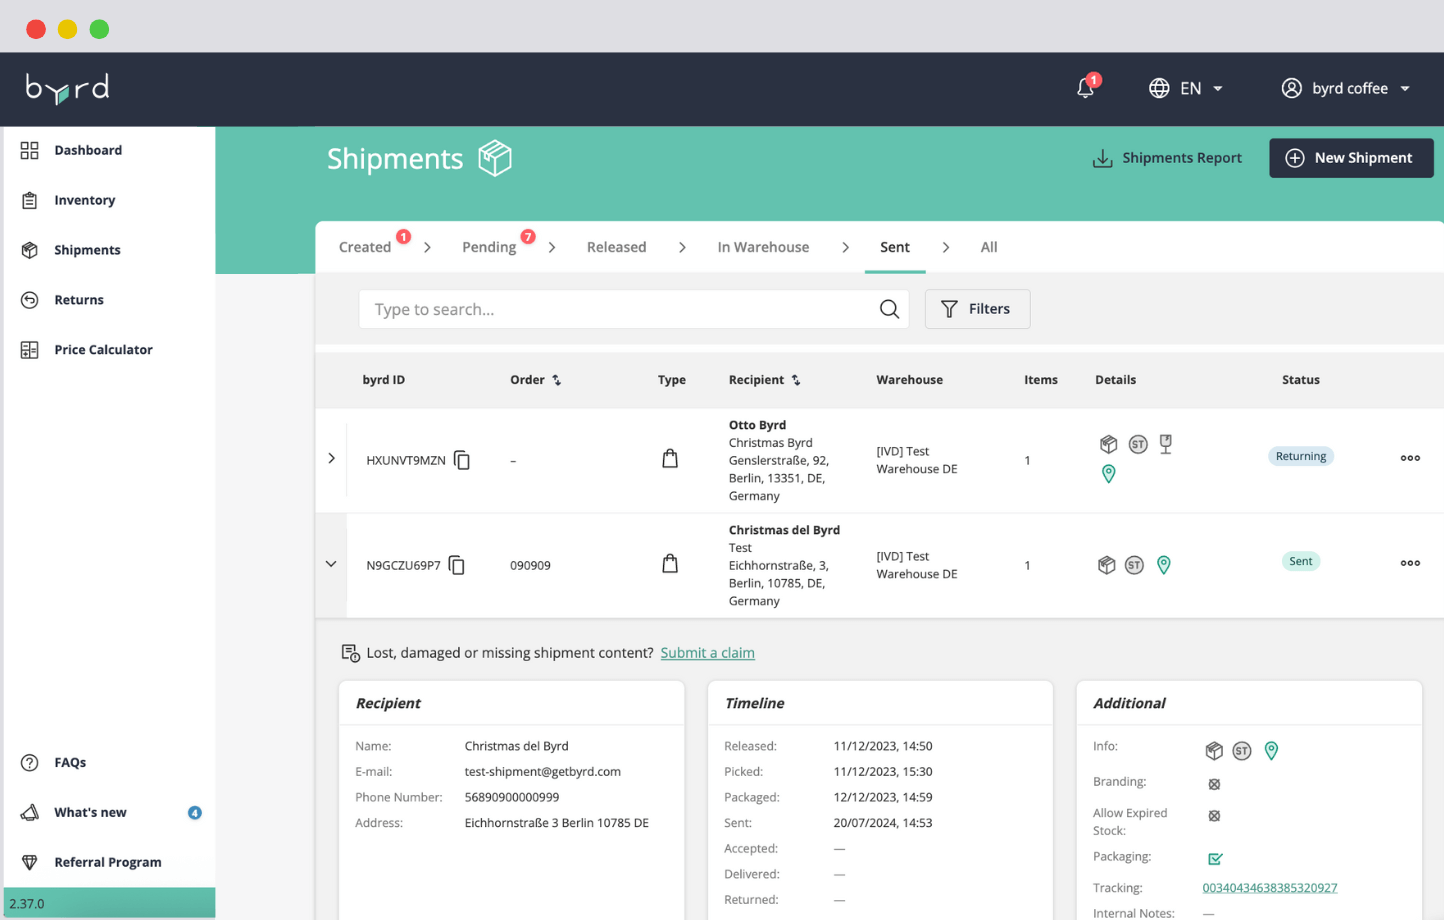Expand the HXUNVT9MZN shipment row
The height and width of the screenshot is (920, 1444).
coord(332,459)
